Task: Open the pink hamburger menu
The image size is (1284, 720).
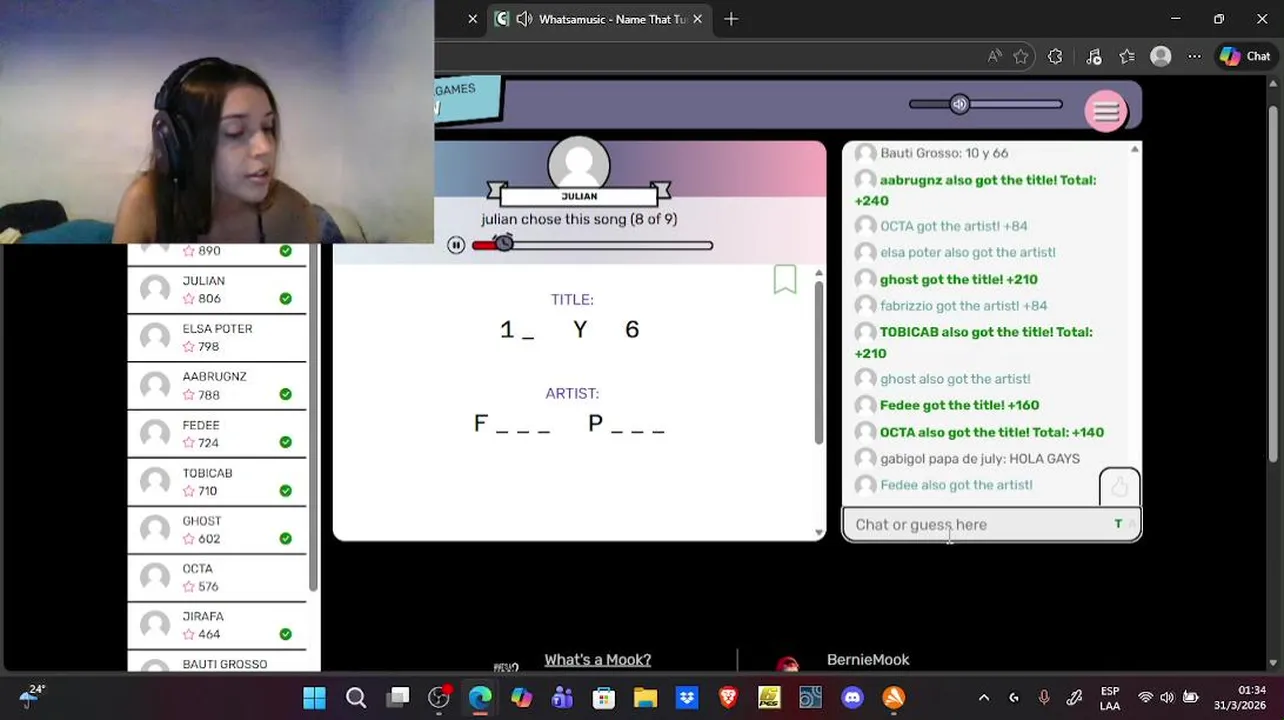Action: click(x=1106, y=112)
